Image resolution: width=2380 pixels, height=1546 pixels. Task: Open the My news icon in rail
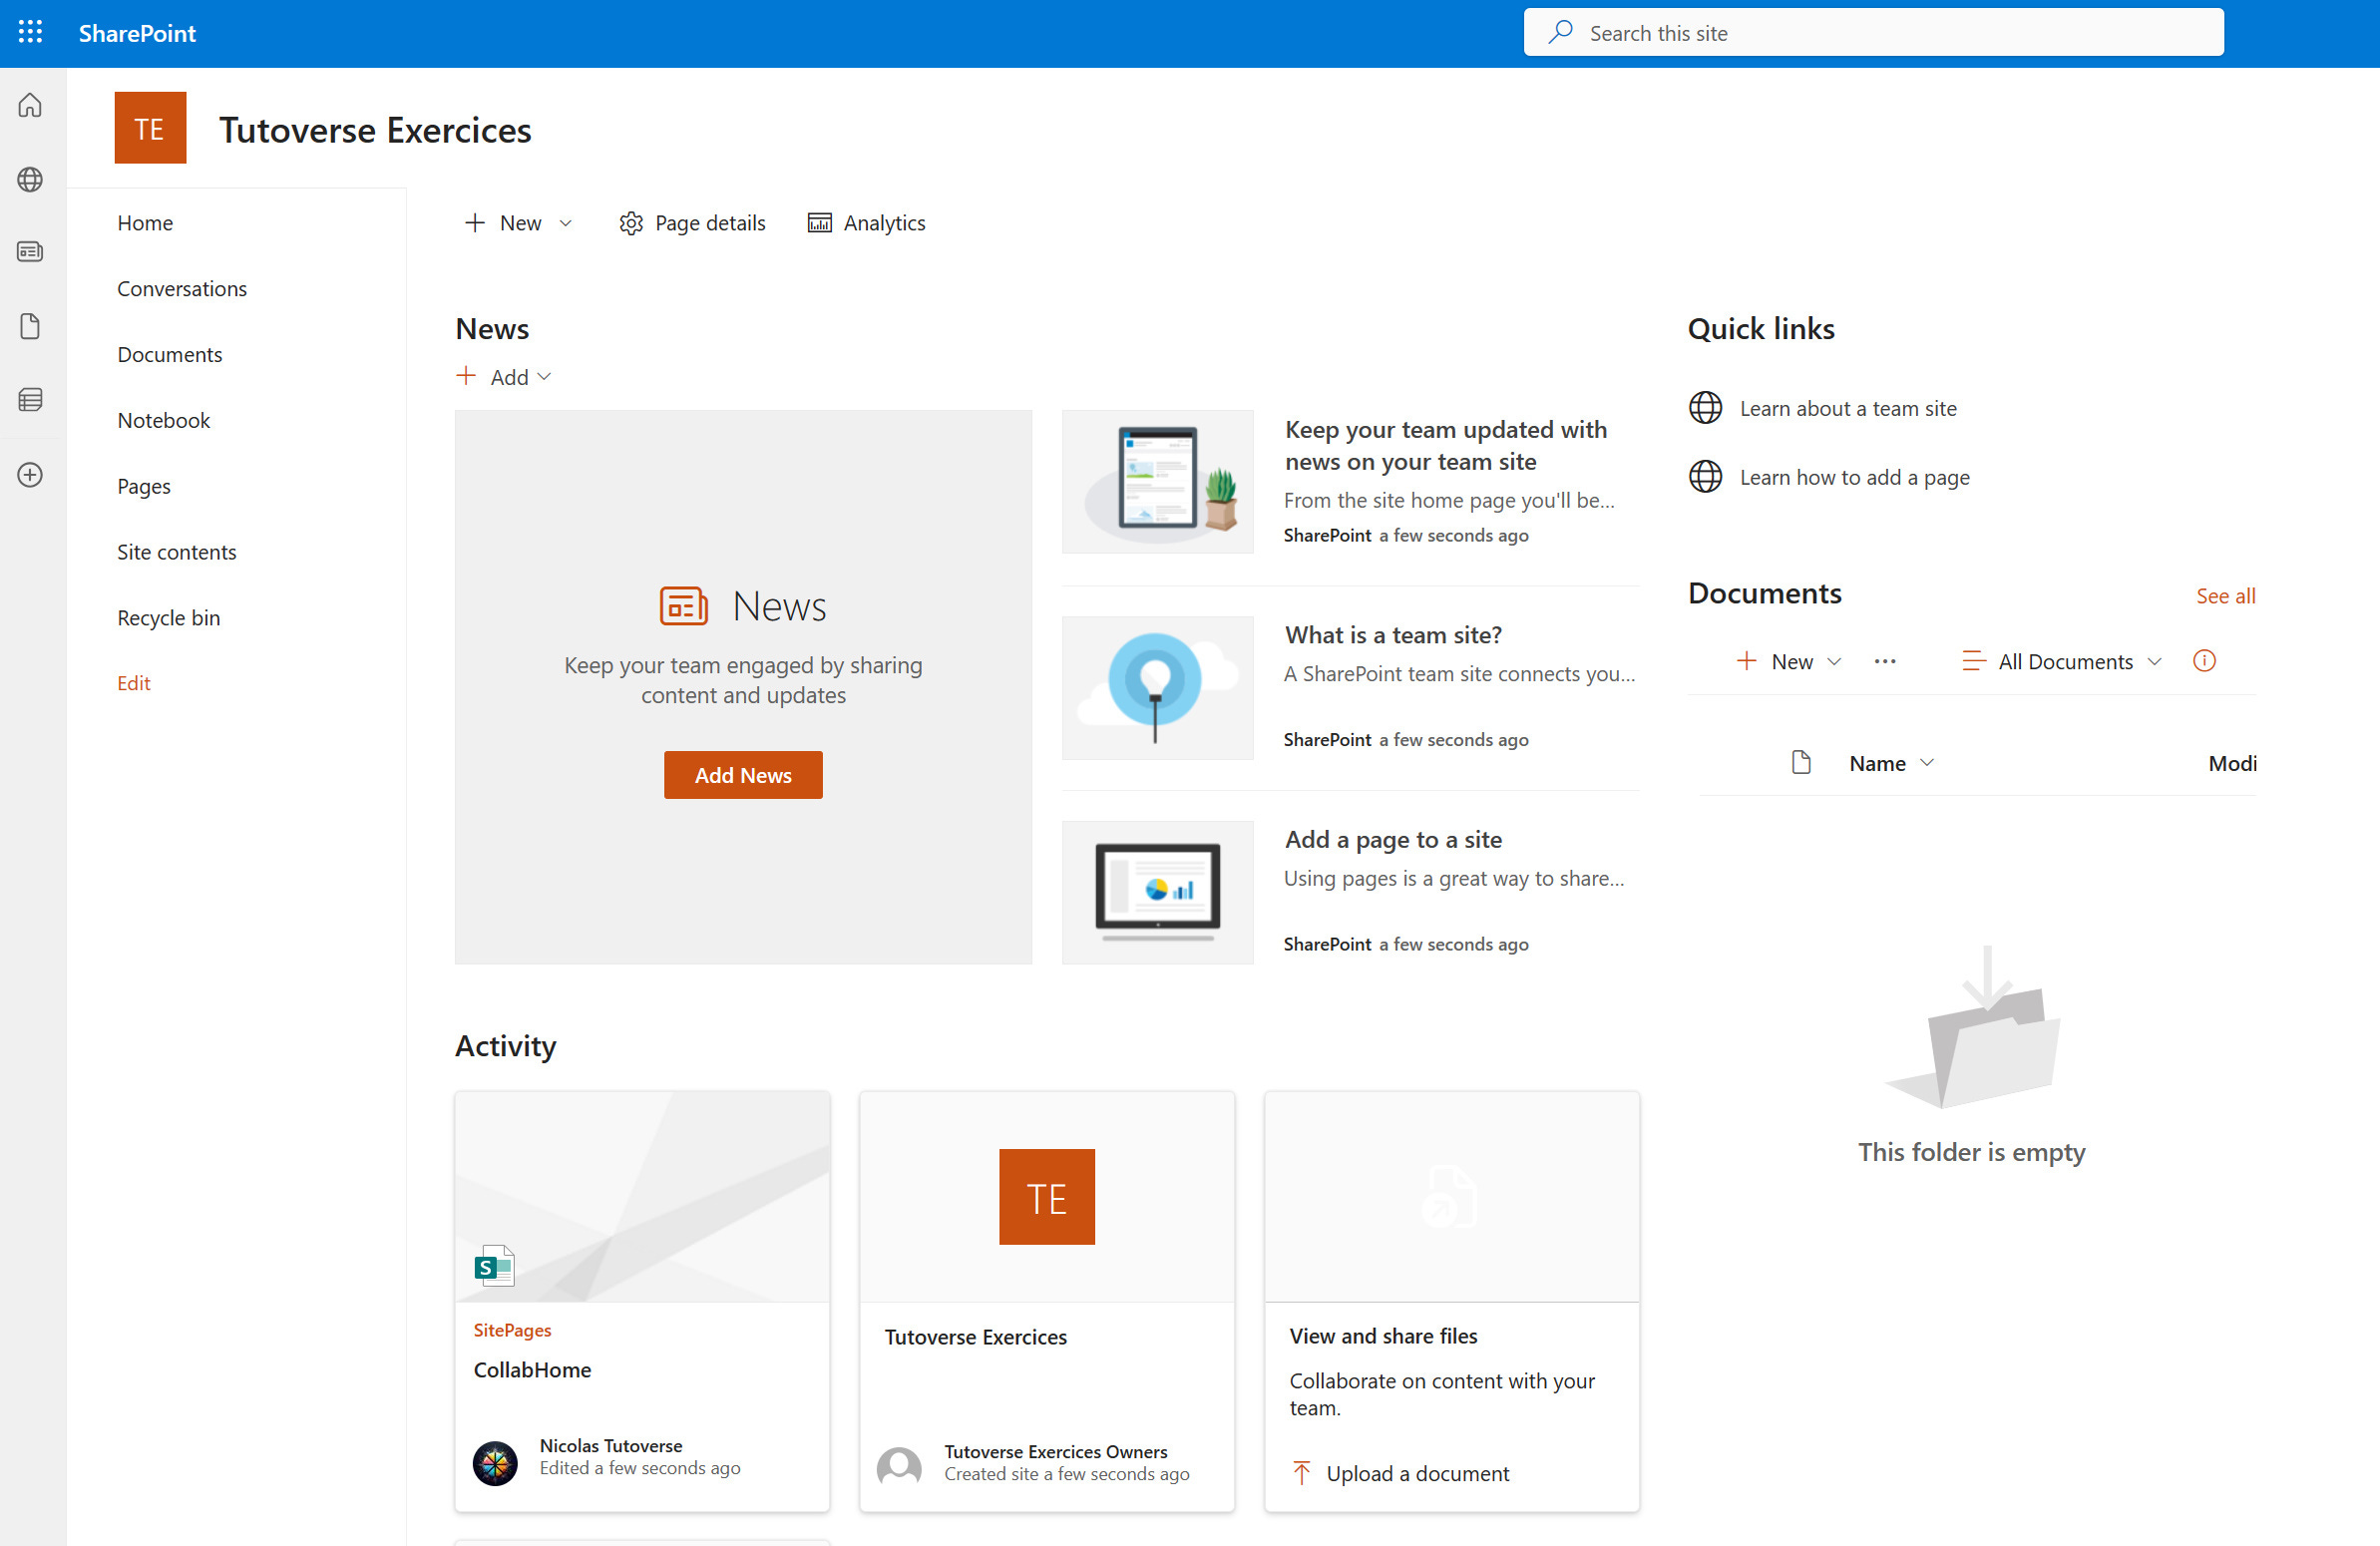30,252
